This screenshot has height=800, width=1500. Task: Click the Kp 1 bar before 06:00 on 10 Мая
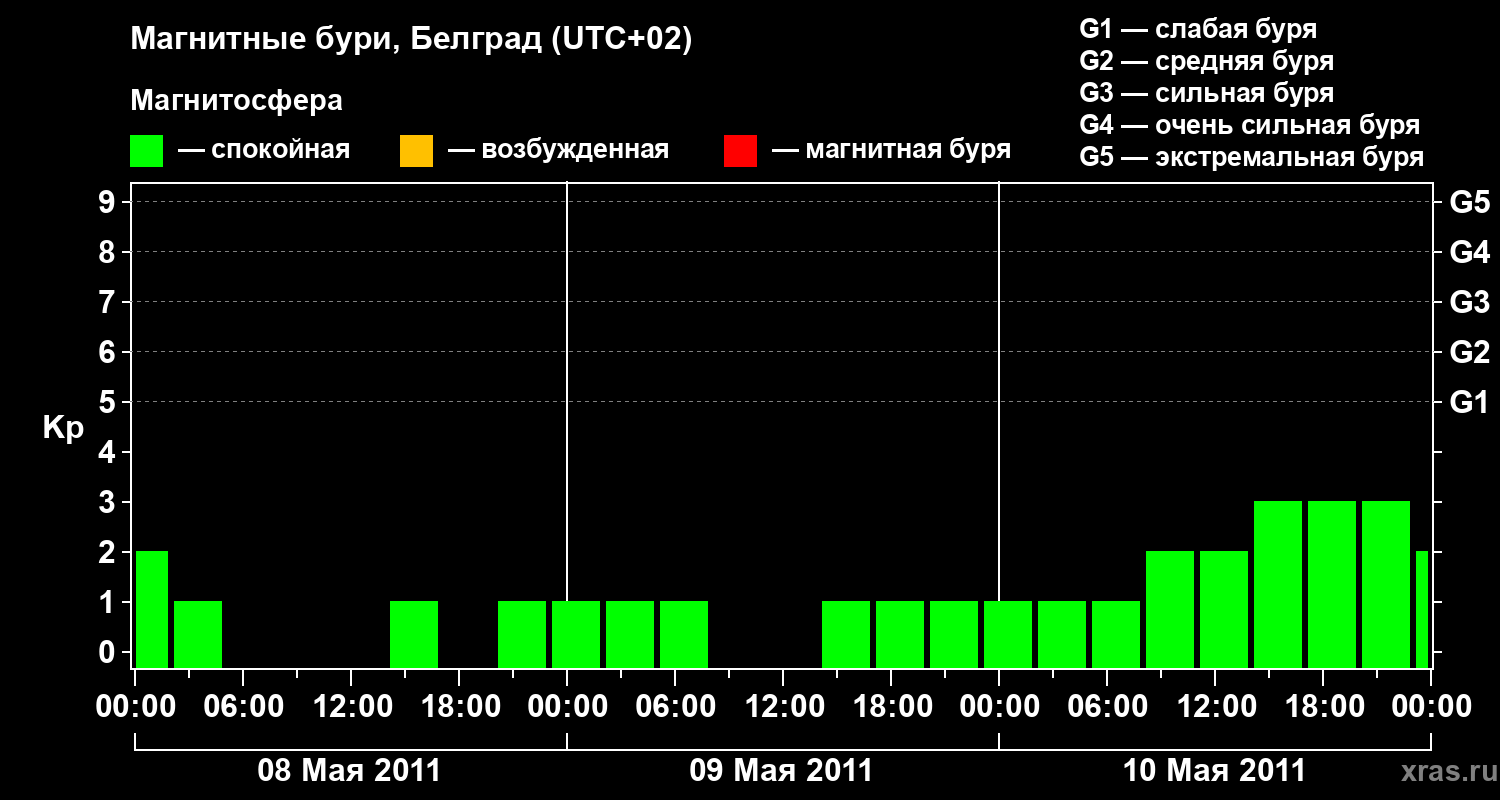tap(1062, 634)
